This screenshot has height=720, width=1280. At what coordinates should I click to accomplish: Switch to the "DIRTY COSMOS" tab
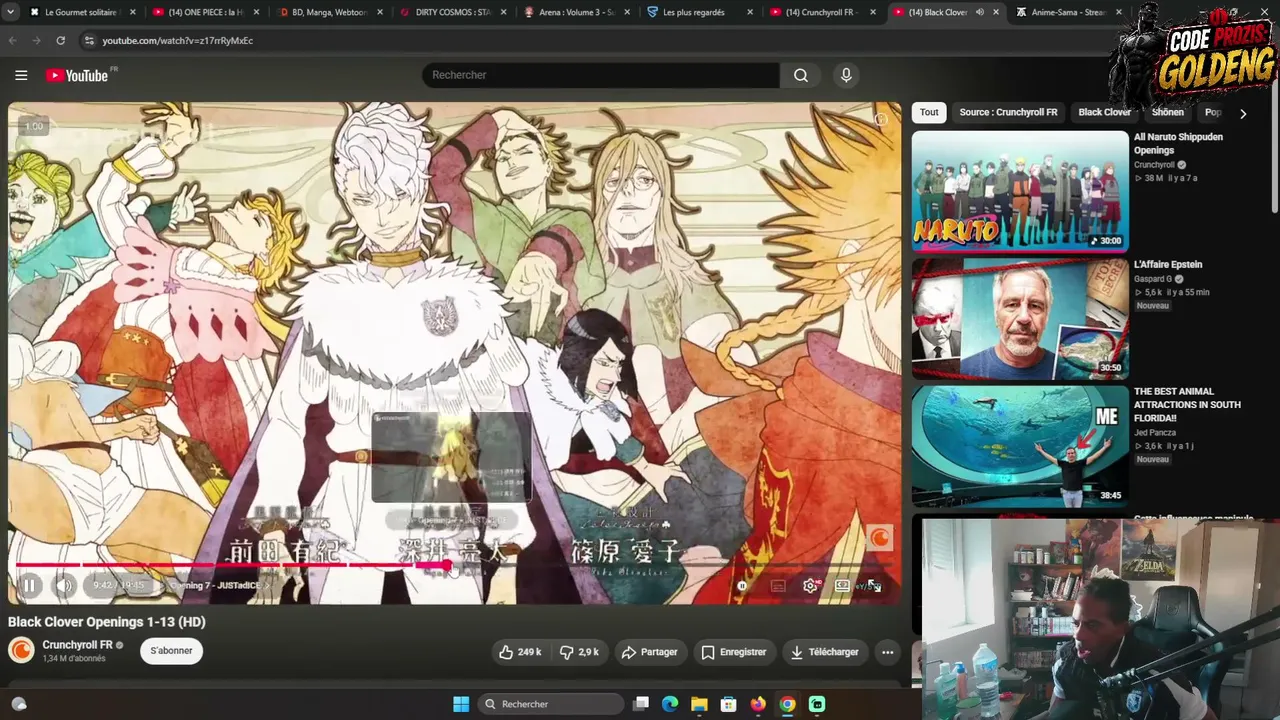click(x=453, y=12)
